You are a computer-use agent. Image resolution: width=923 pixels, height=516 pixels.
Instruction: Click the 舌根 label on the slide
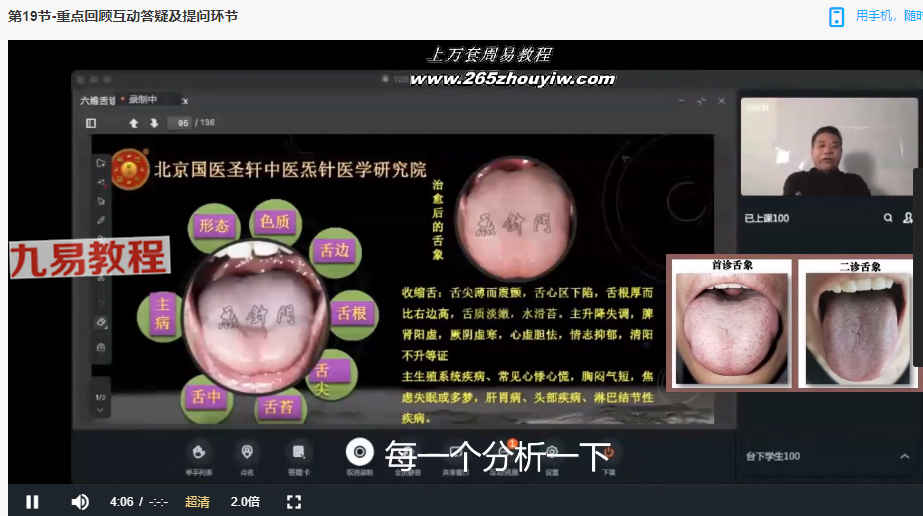[x=351, y=314]
